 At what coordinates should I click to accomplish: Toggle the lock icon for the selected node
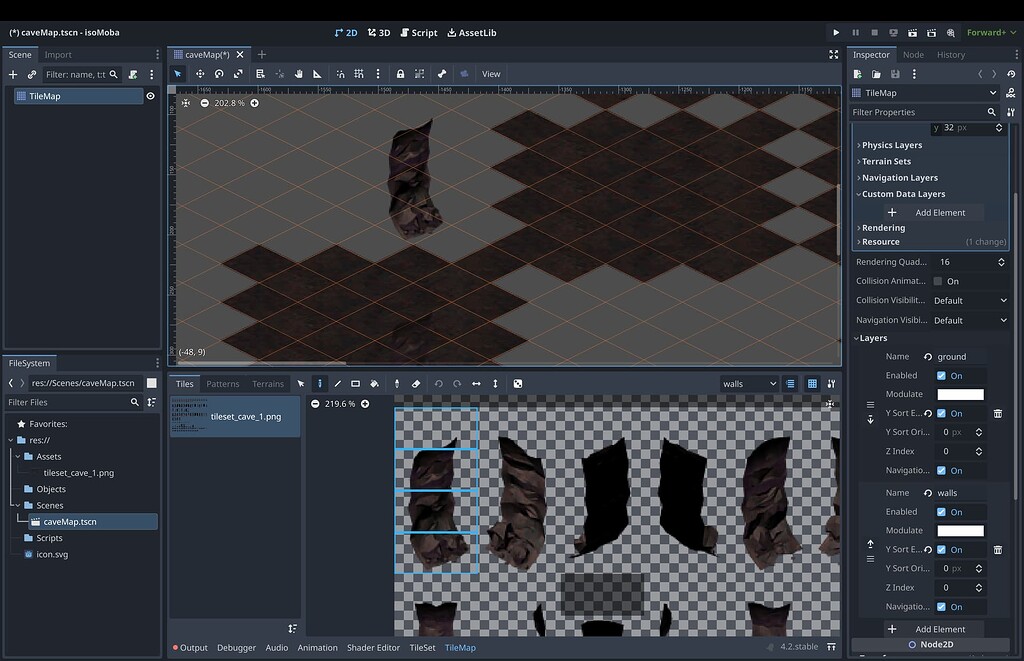pos(401,73)
